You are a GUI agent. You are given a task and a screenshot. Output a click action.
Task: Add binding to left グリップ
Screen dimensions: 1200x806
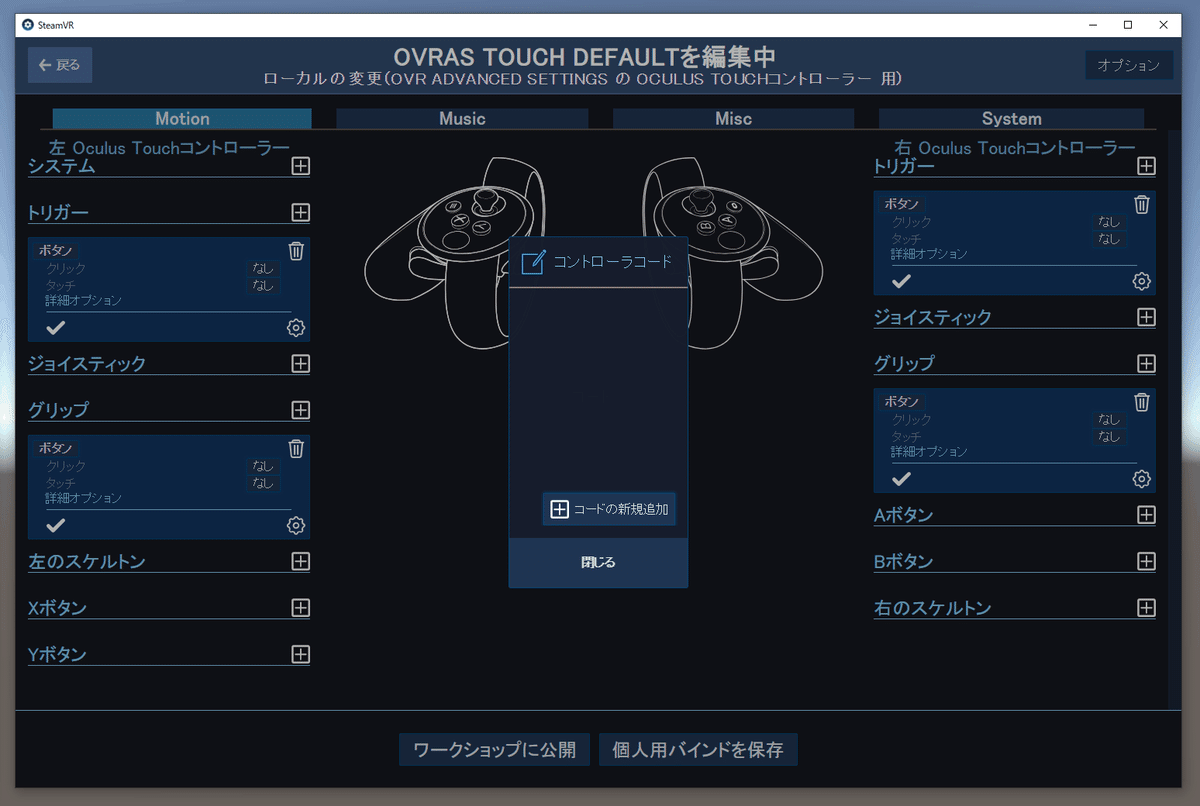click(300, 410)
